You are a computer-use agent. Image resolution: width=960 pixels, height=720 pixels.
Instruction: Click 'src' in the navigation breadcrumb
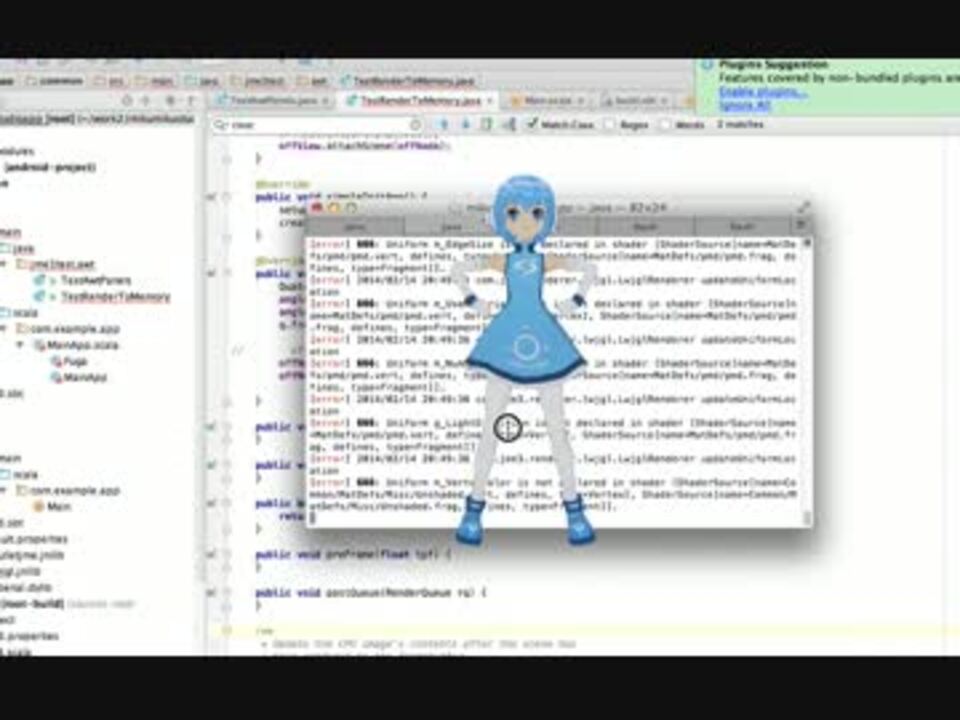point(110,81)
